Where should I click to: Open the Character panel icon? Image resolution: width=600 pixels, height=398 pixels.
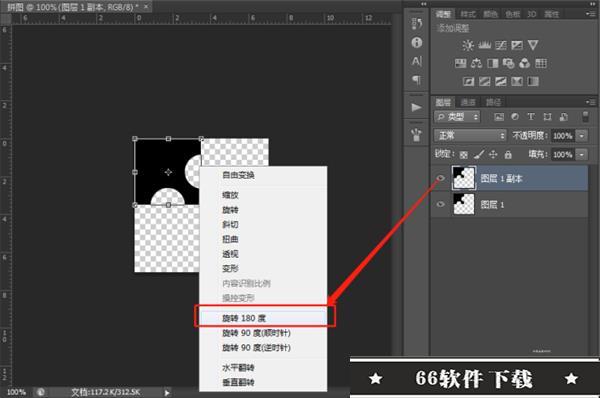point(417,61)
